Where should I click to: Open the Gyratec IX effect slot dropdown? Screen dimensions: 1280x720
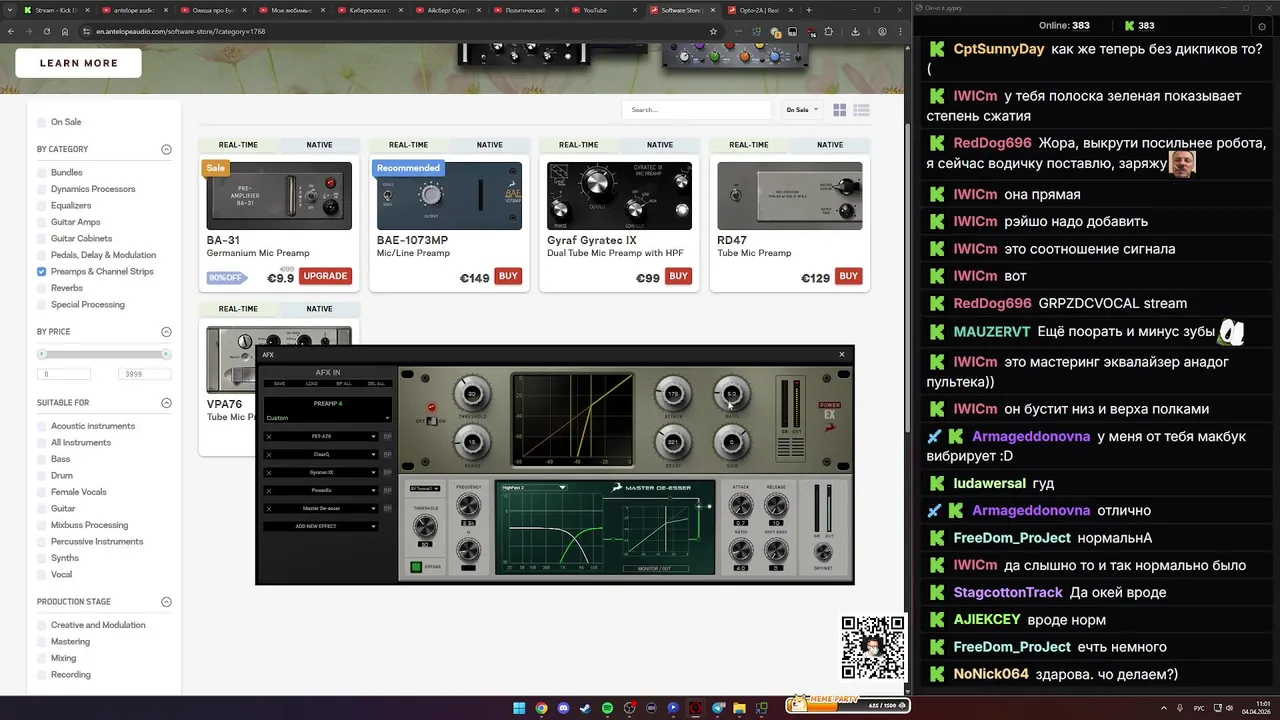coord(322,472)
